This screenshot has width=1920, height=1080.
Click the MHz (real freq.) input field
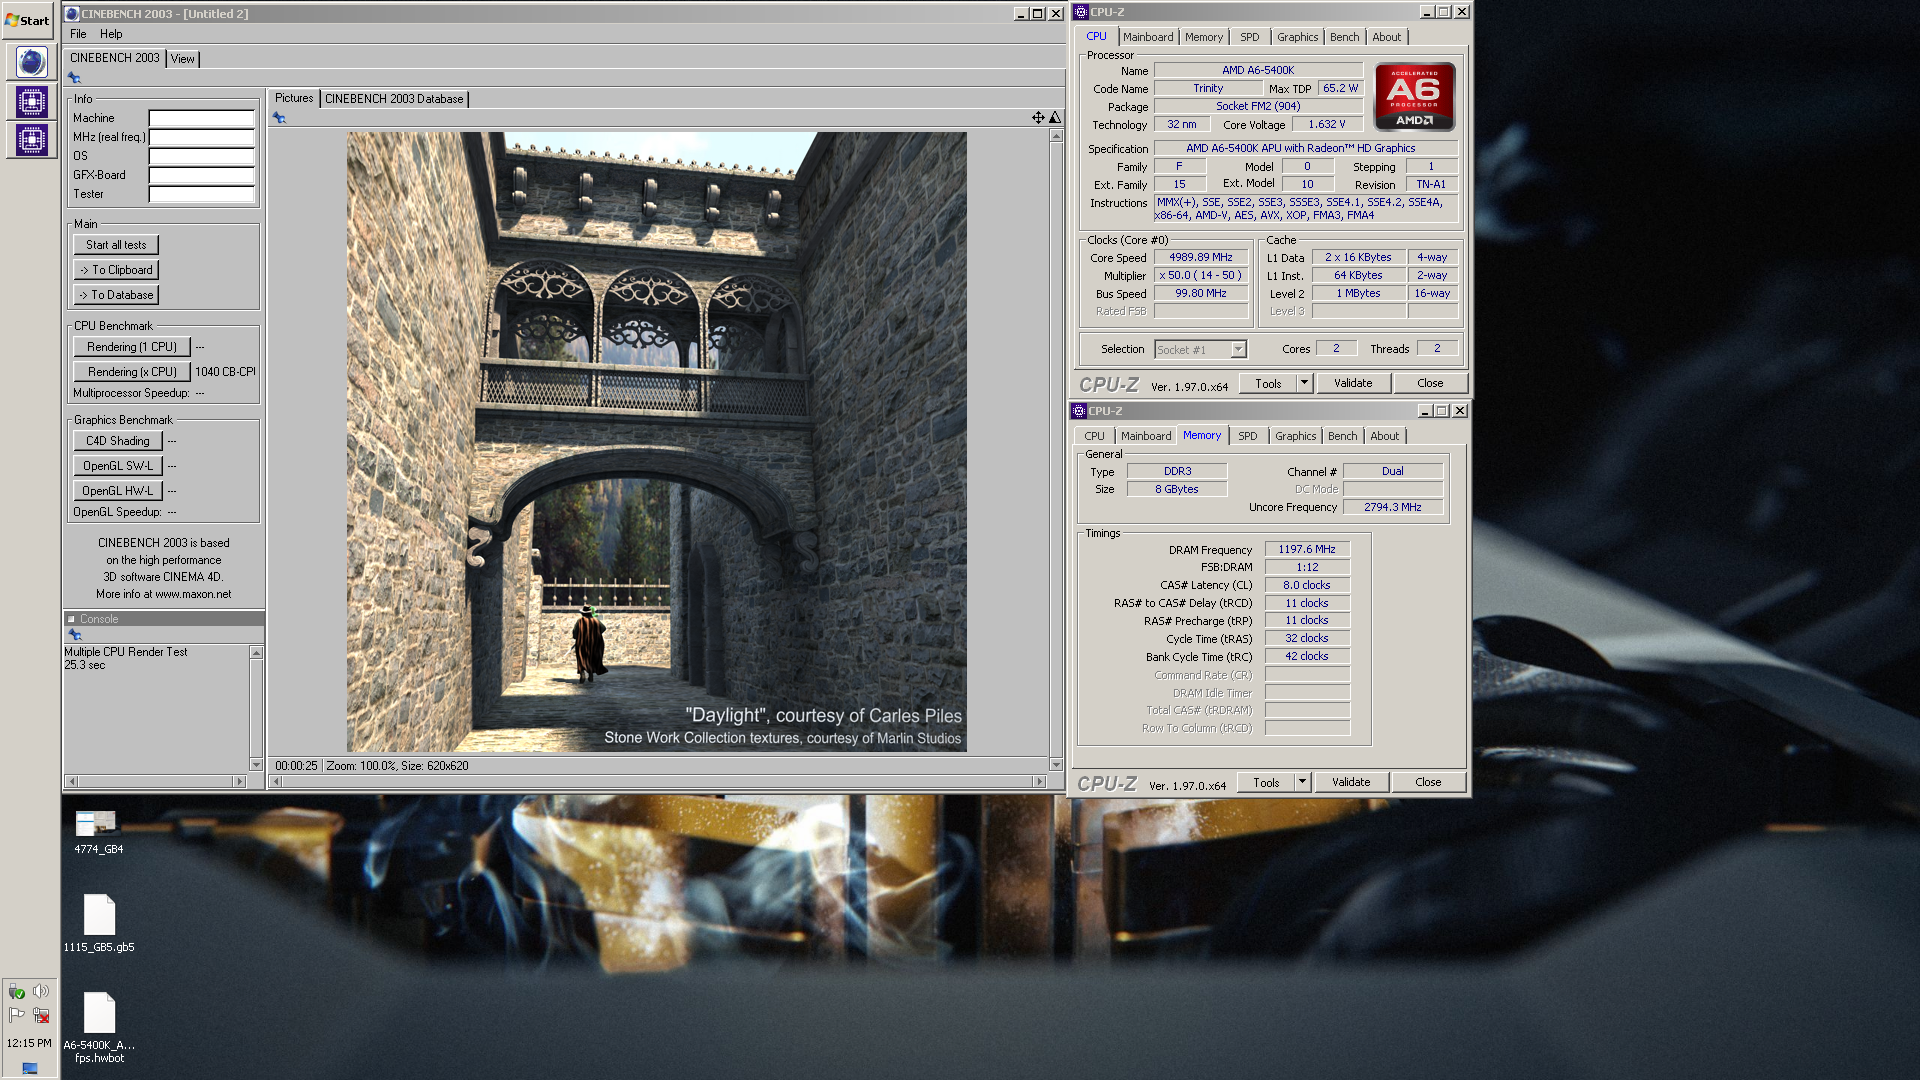(x=201, y=137)
